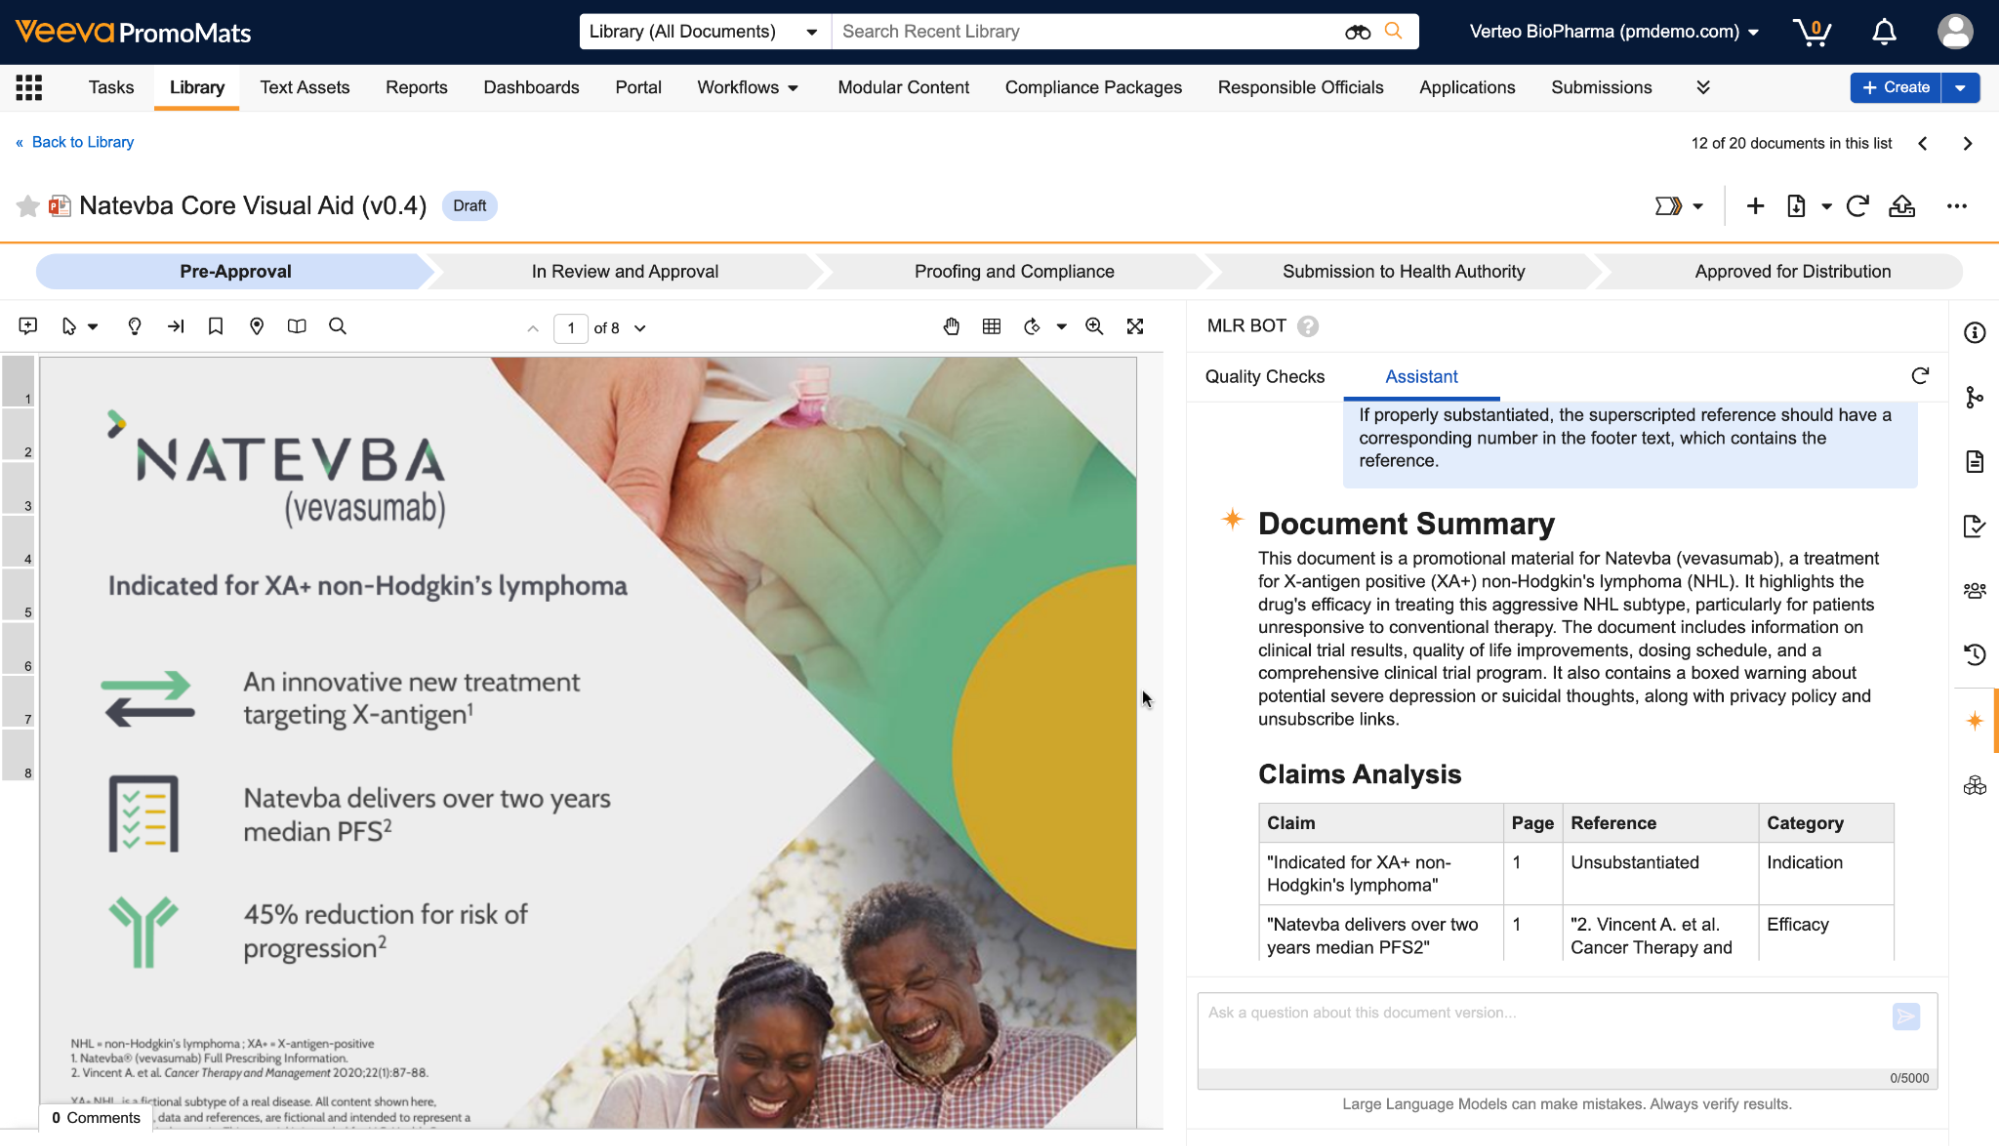The height and width of the screenshot is (1147, 1999).
Task: Click the rotate page icon
Action: (1033, 326)
